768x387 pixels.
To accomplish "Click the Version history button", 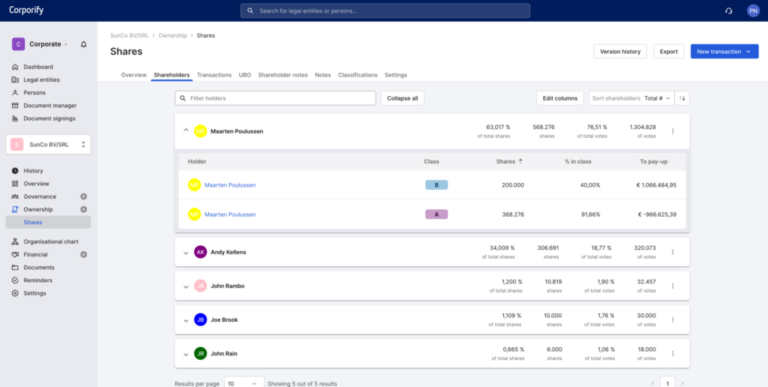I will coord(620,51).
